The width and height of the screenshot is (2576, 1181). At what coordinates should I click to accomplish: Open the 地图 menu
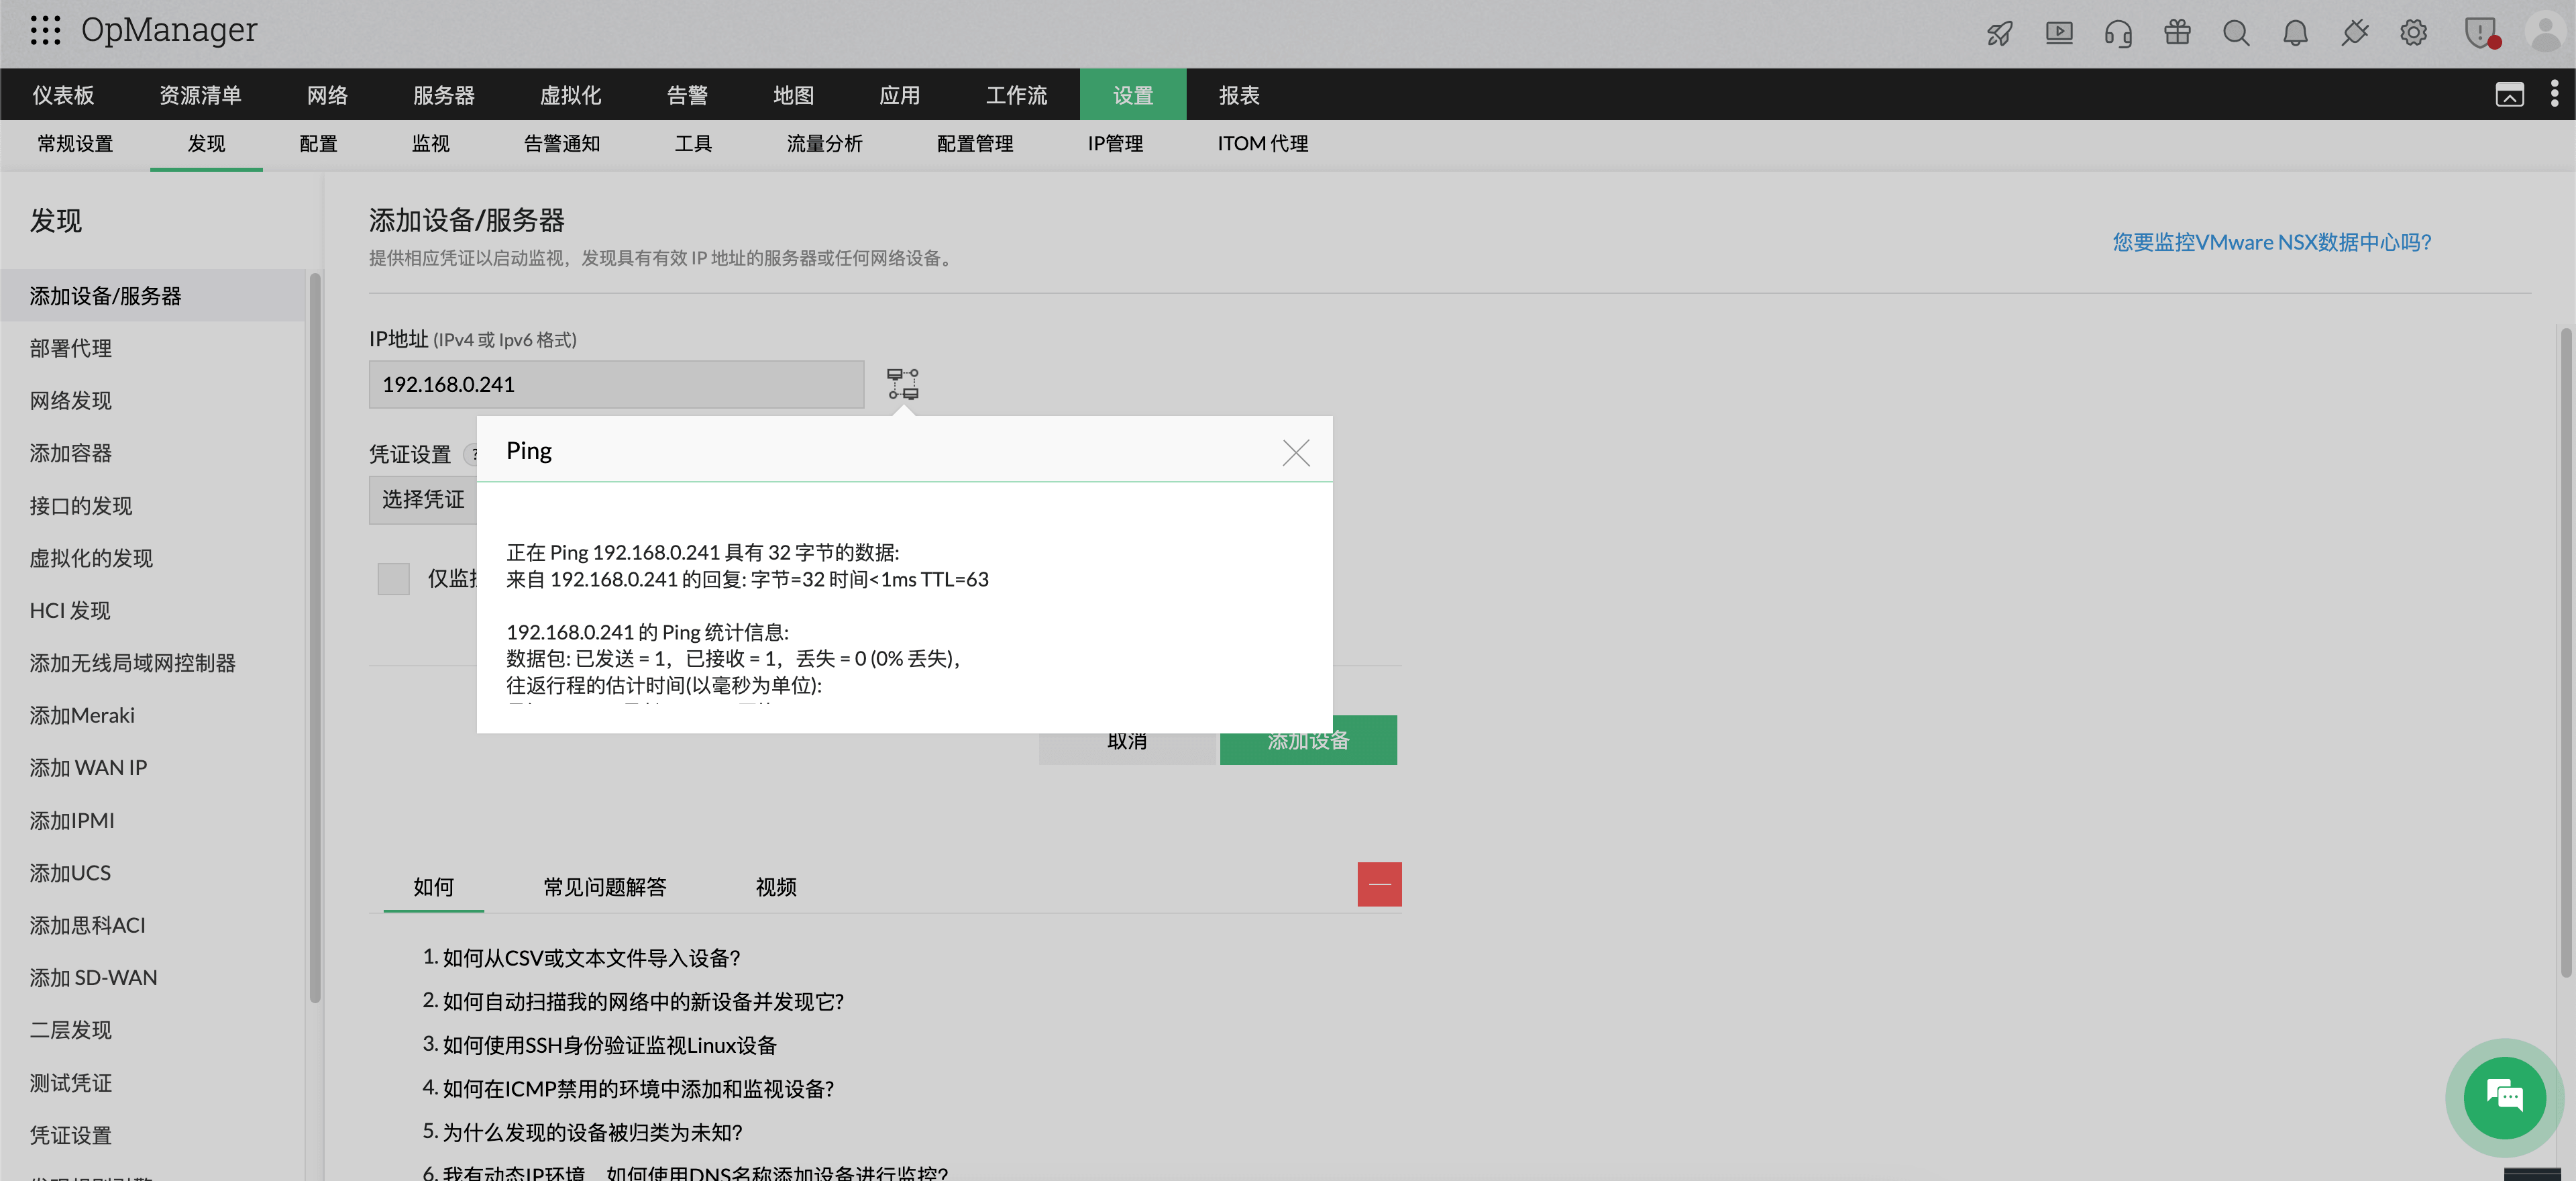(793, 95)
